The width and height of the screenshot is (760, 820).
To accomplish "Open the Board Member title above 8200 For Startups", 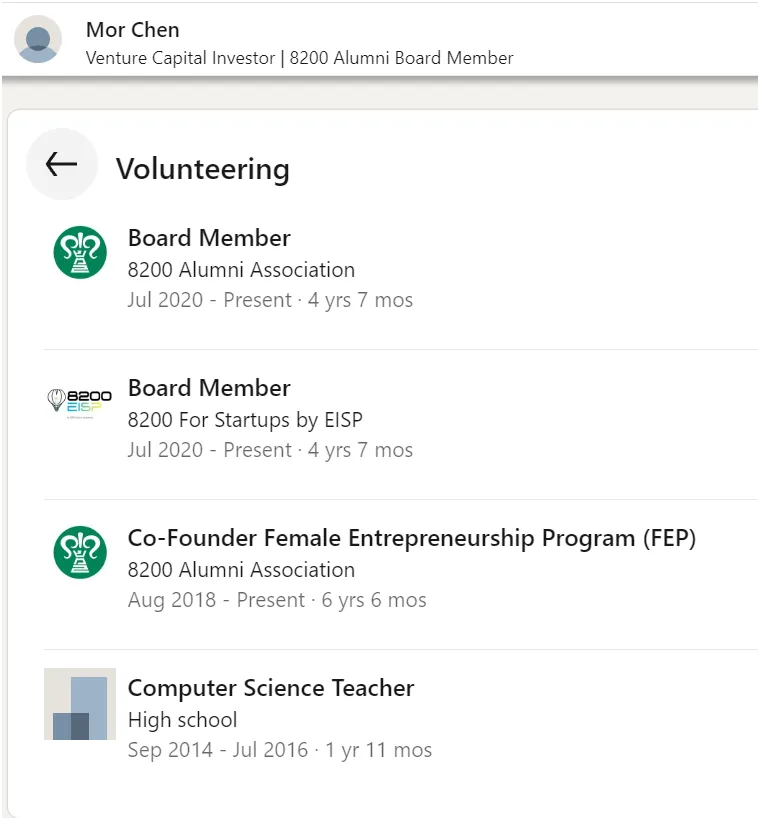I will click(209, 388).
